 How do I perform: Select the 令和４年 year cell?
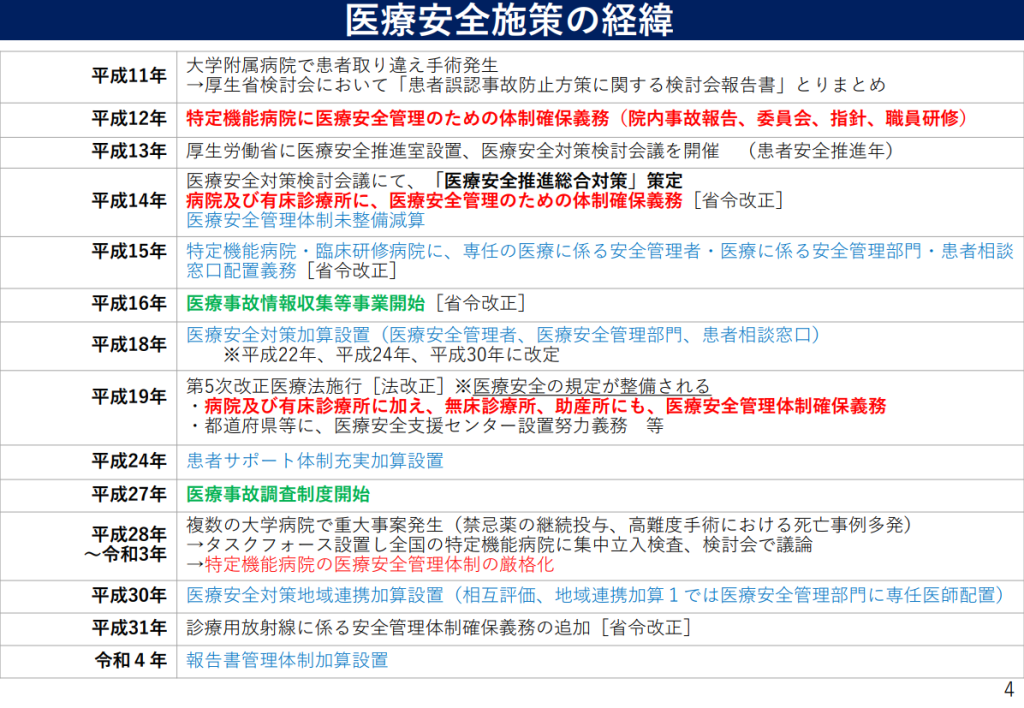88,661
